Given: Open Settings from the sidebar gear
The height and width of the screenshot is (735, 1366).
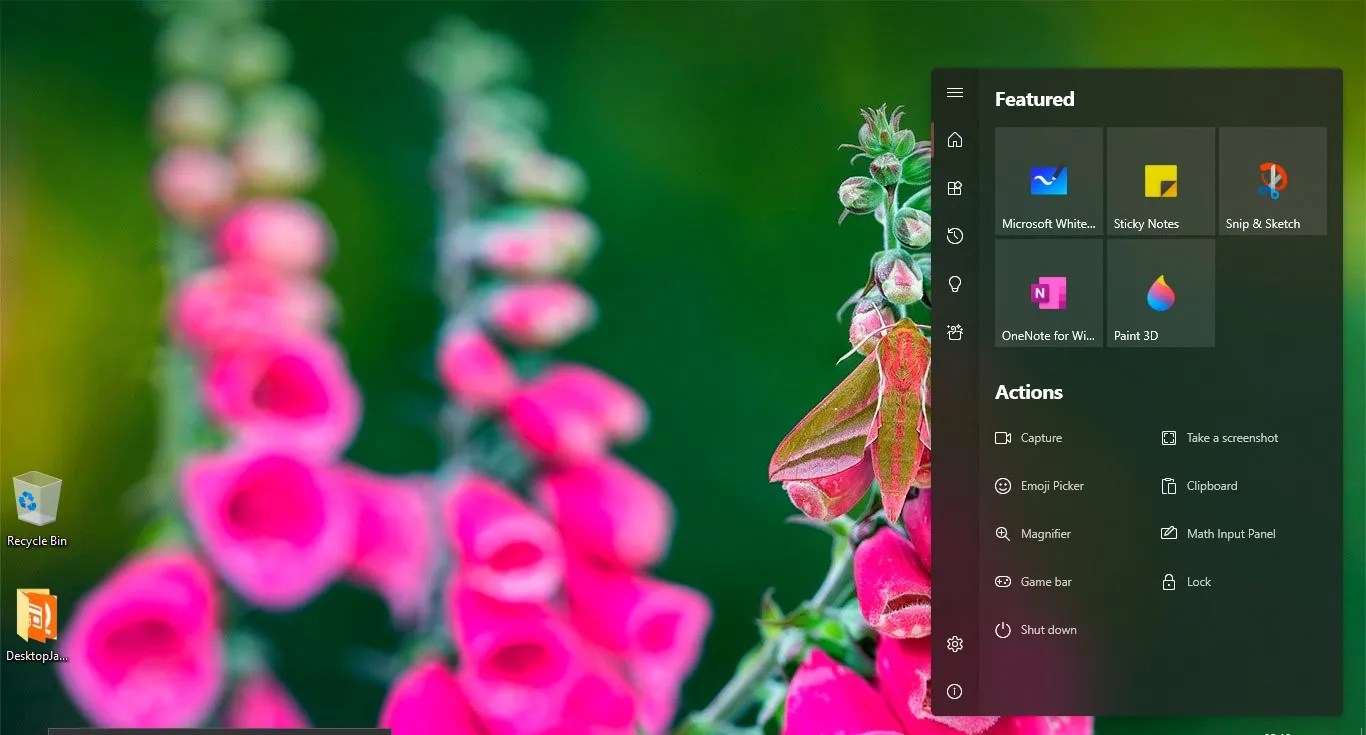Looking at the screenshot, I should 955,644.
